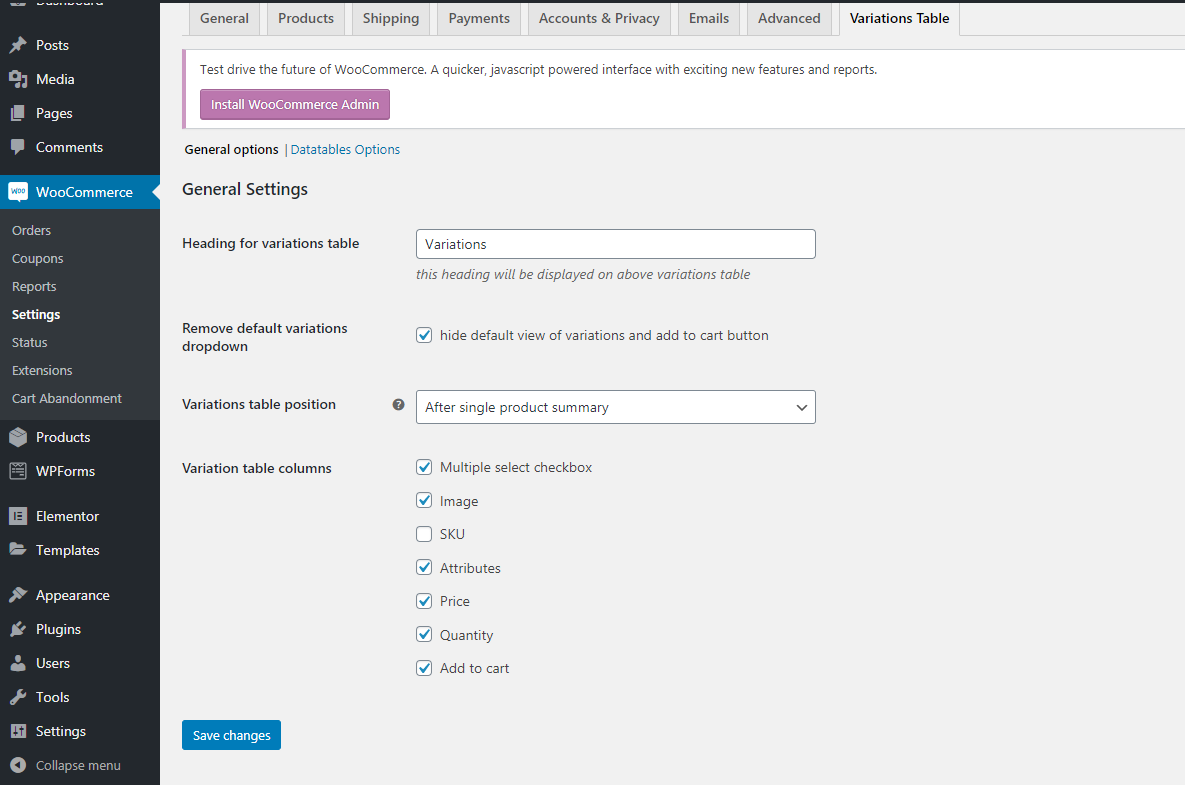1185x785 pixels.
Task: Open Cart Abandonment submenu item
Action: tap(67, 398)
